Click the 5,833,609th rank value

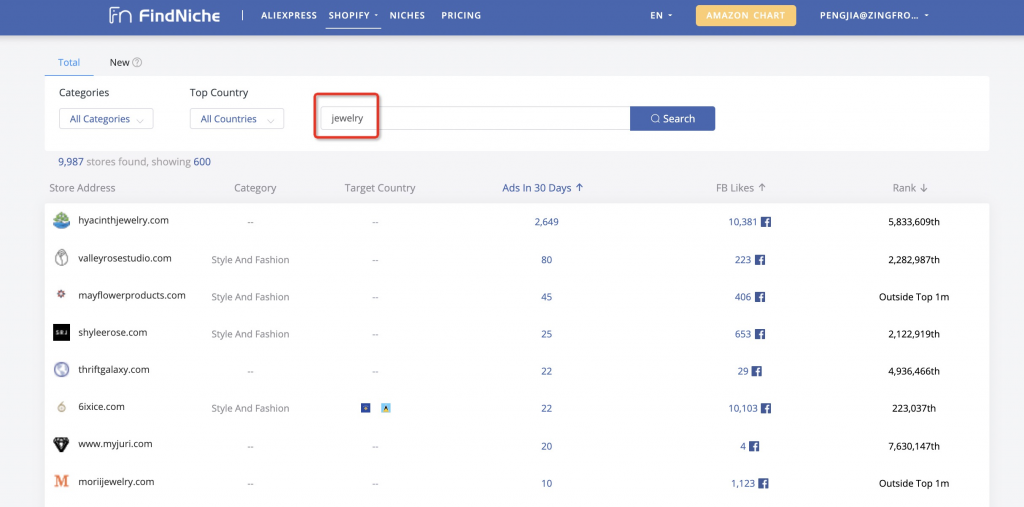pos(914,222)
